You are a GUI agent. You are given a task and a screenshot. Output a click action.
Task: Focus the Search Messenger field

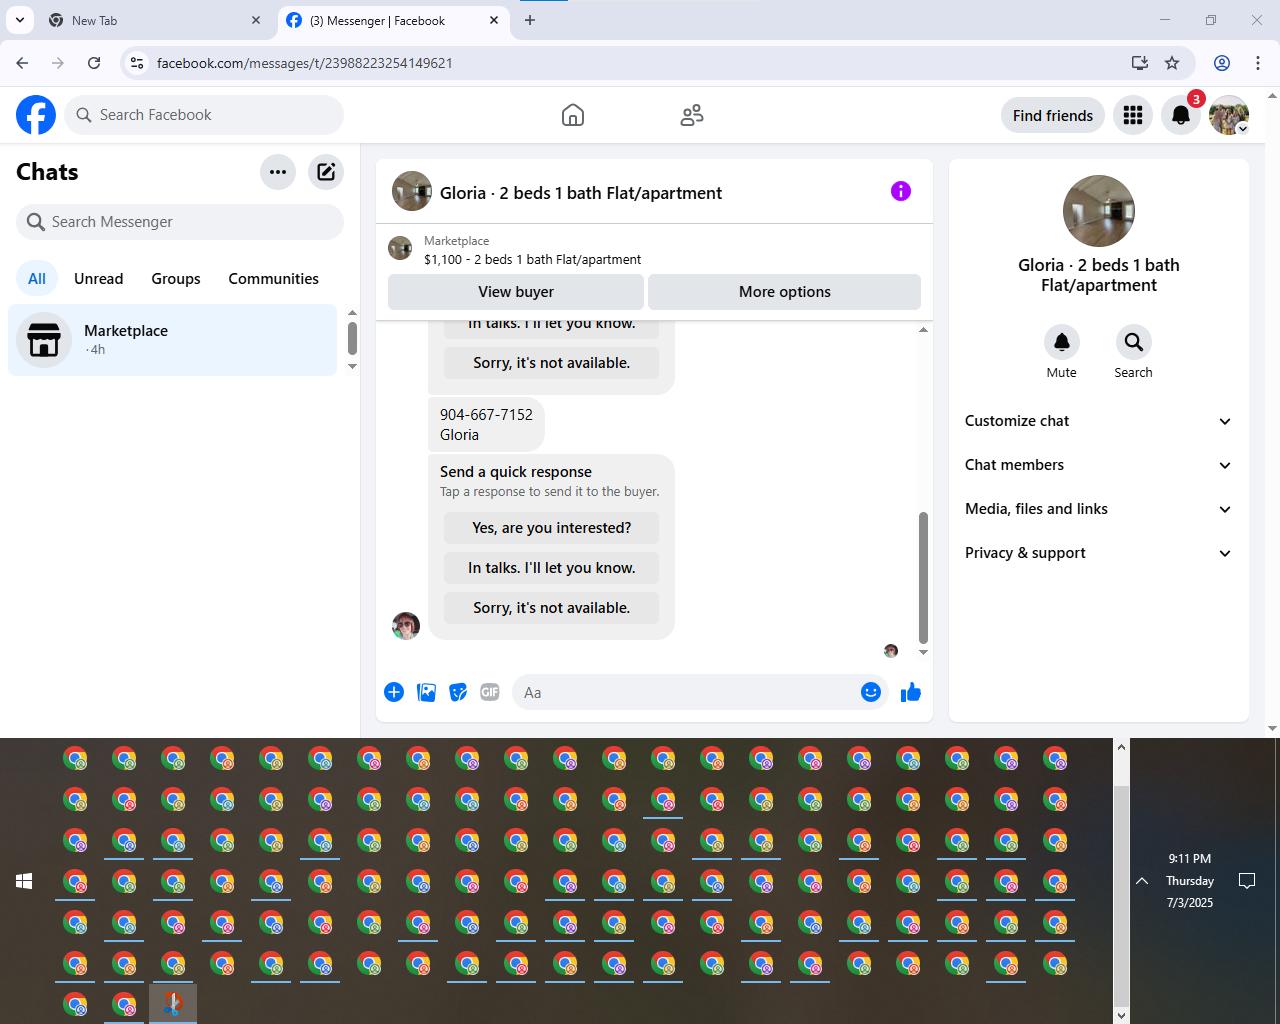[x=180, y=222]
